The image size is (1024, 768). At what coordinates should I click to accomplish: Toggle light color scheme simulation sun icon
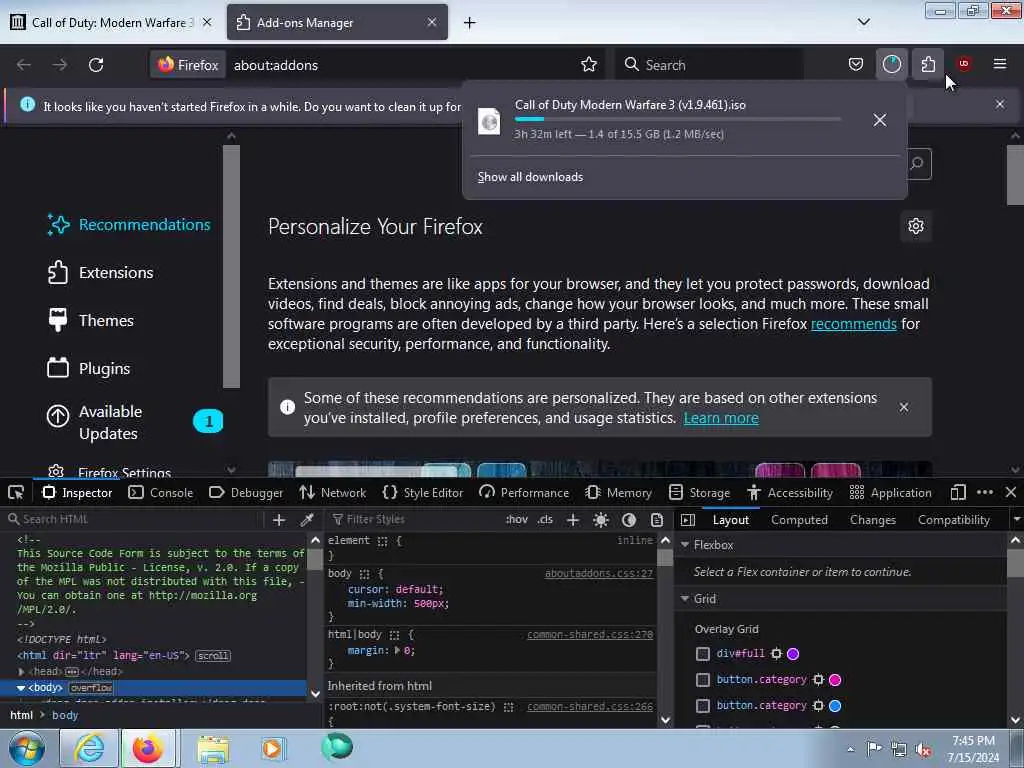tap(601, 520)
